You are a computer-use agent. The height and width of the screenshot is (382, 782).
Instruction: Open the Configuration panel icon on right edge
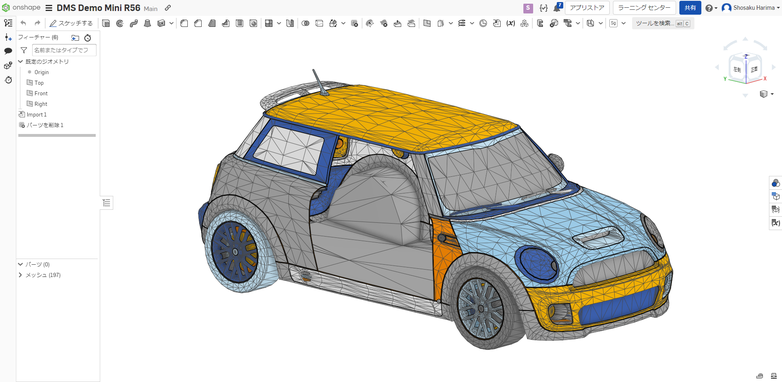(x=776, y=196)
